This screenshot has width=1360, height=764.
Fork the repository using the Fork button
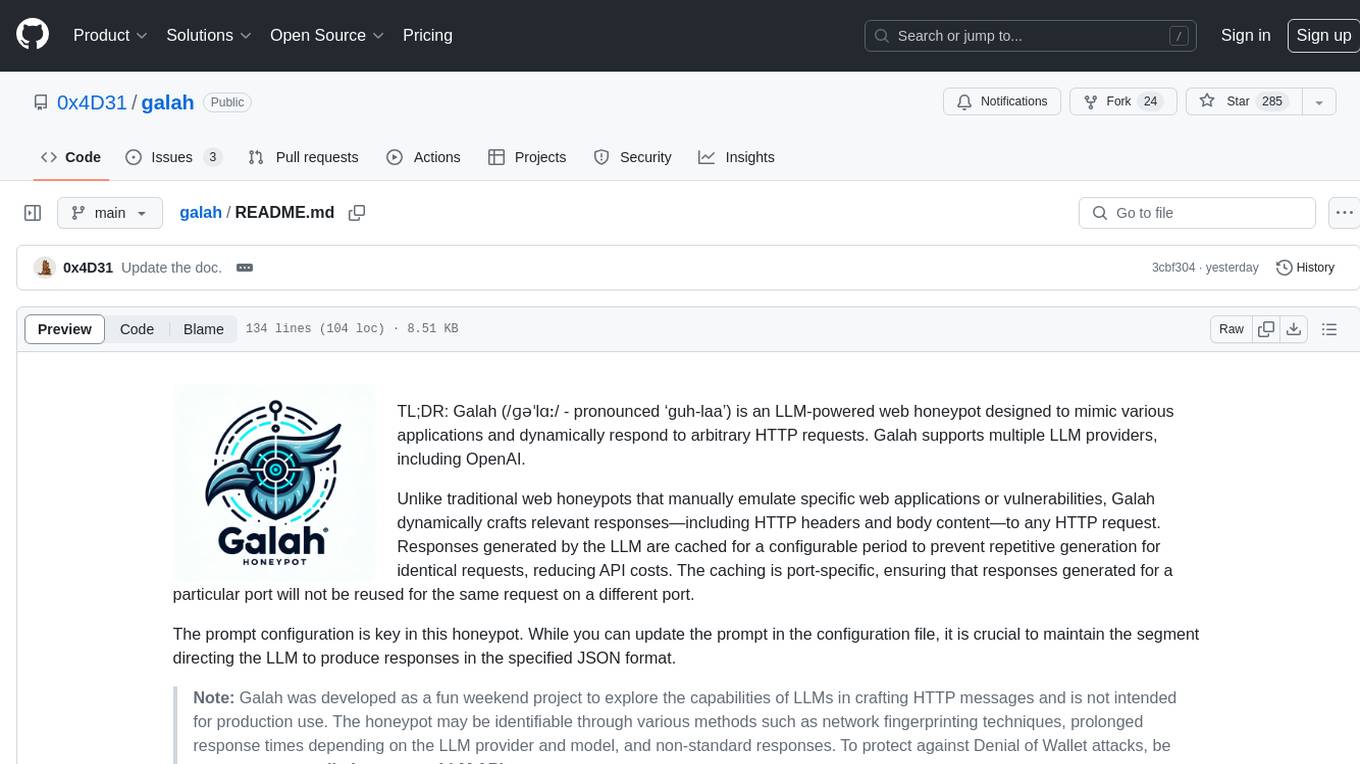pos(1123,101)
